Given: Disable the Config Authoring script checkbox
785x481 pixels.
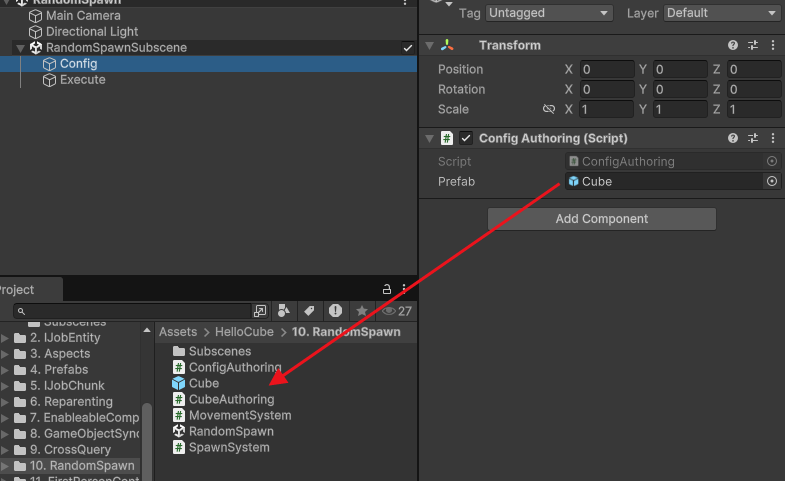Looking at the screenshot, I should point(466,138).
